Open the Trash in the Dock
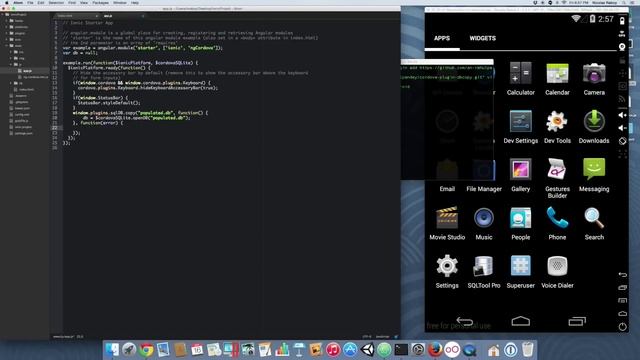This screenshot has width=640, height=360. pos(528,350)
